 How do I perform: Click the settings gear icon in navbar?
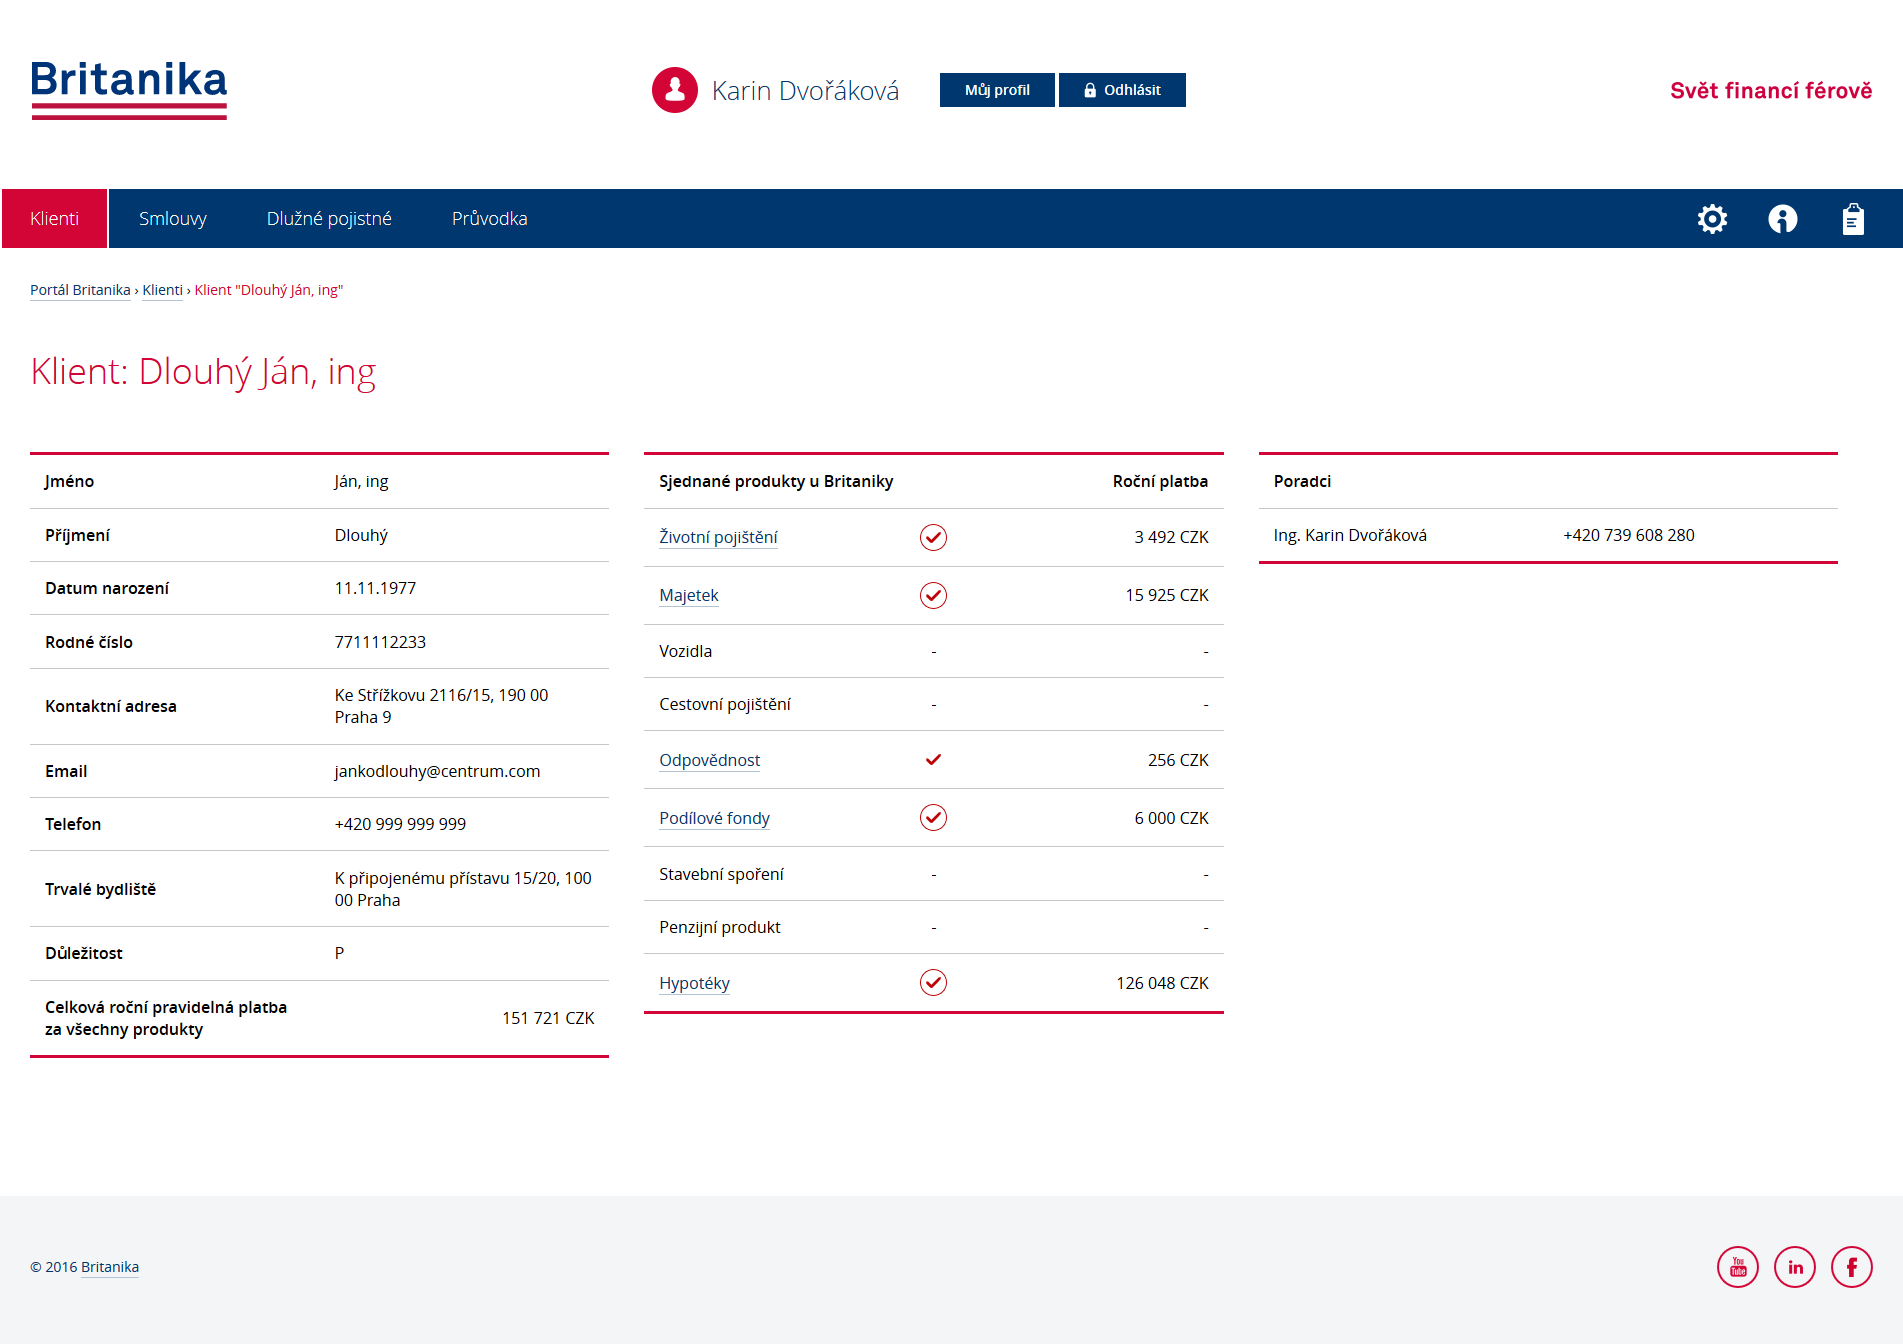point(1712,219)
